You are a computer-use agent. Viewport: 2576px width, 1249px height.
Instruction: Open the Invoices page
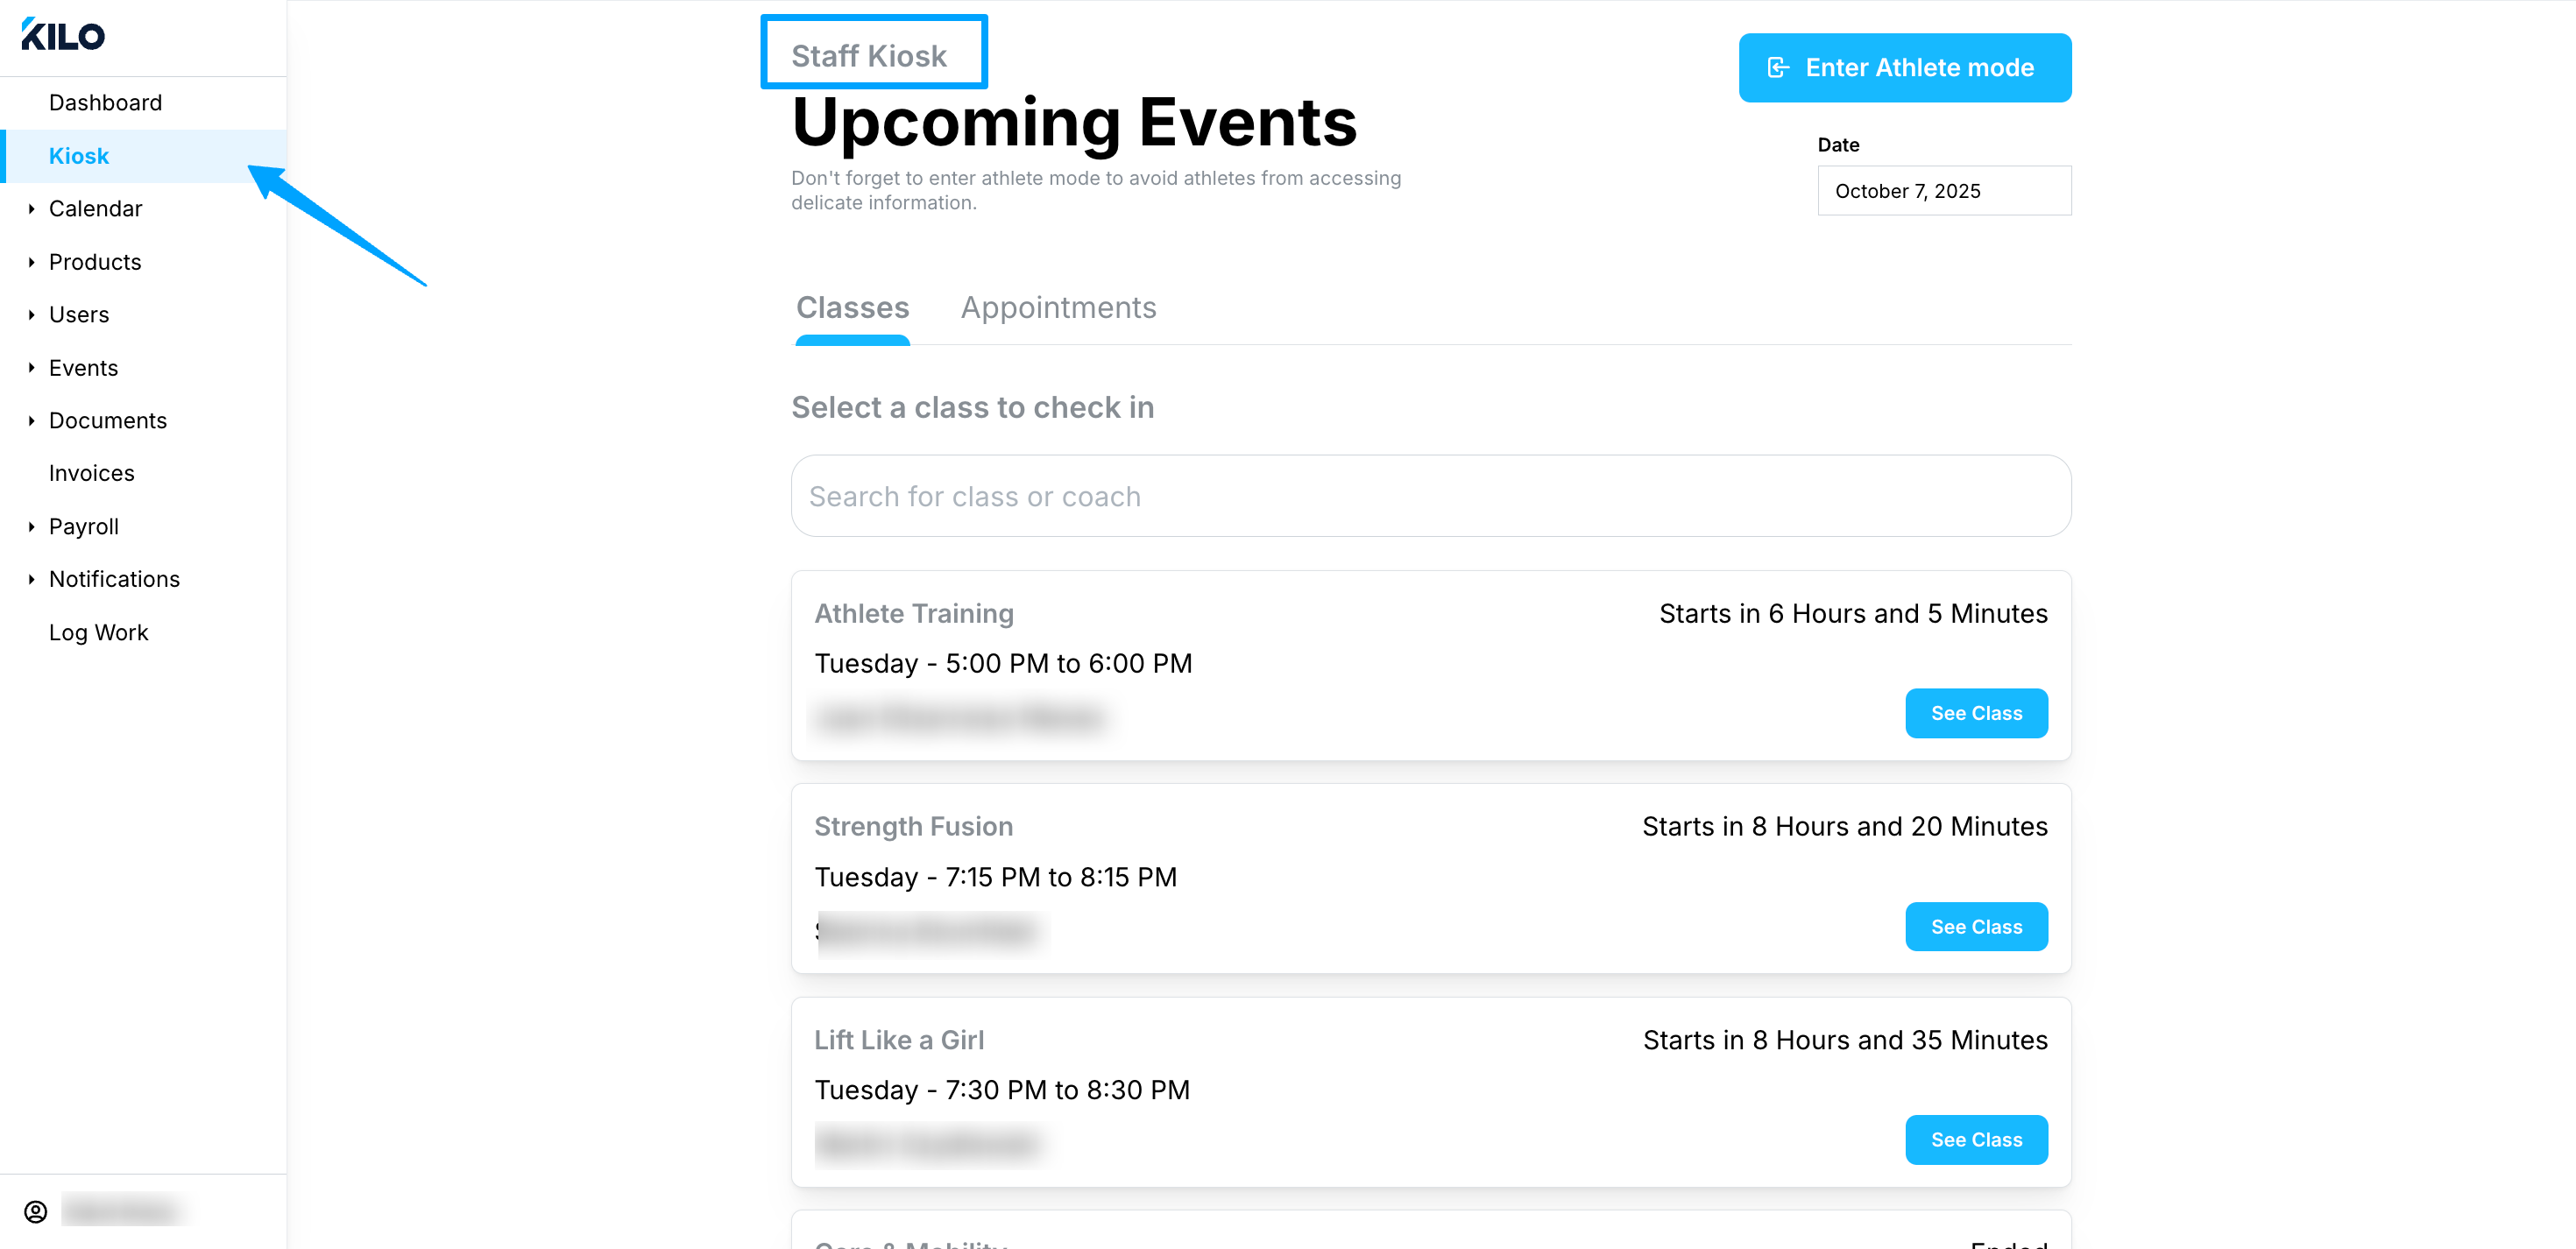click(x=91, y=473)
